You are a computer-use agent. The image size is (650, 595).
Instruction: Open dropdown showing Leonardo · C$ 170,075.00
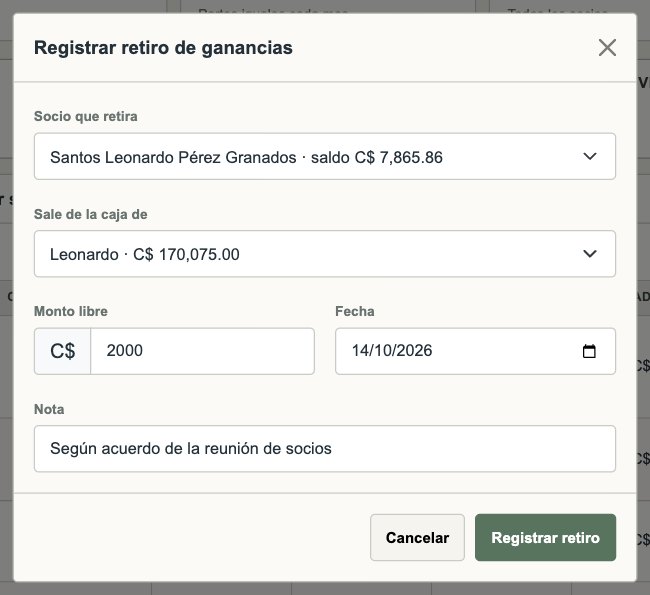[x=325, y=254]
